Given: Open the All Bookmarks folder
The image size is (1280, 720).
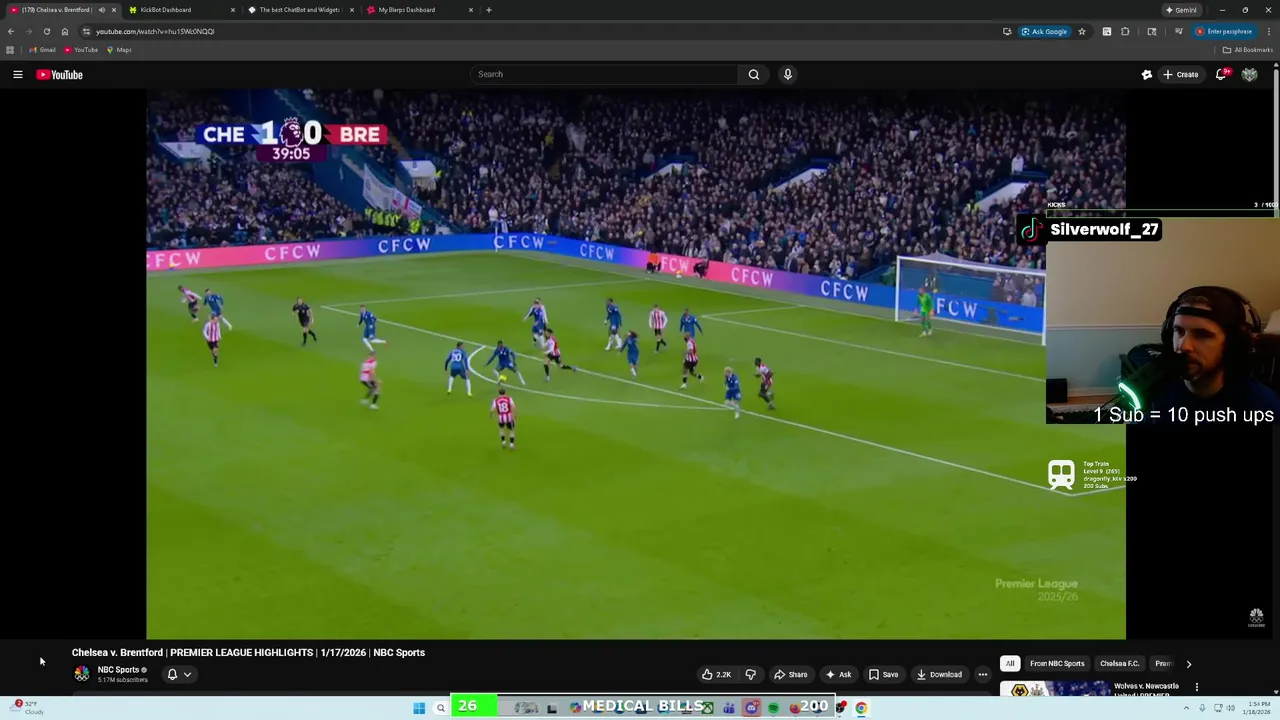Looking at the screenshot, I should click(1249, 50).
